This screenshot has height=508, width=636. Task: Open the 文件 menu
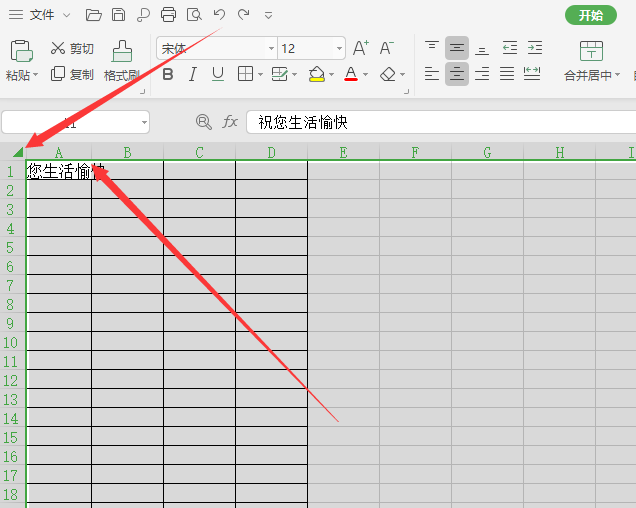click(42, 15)
